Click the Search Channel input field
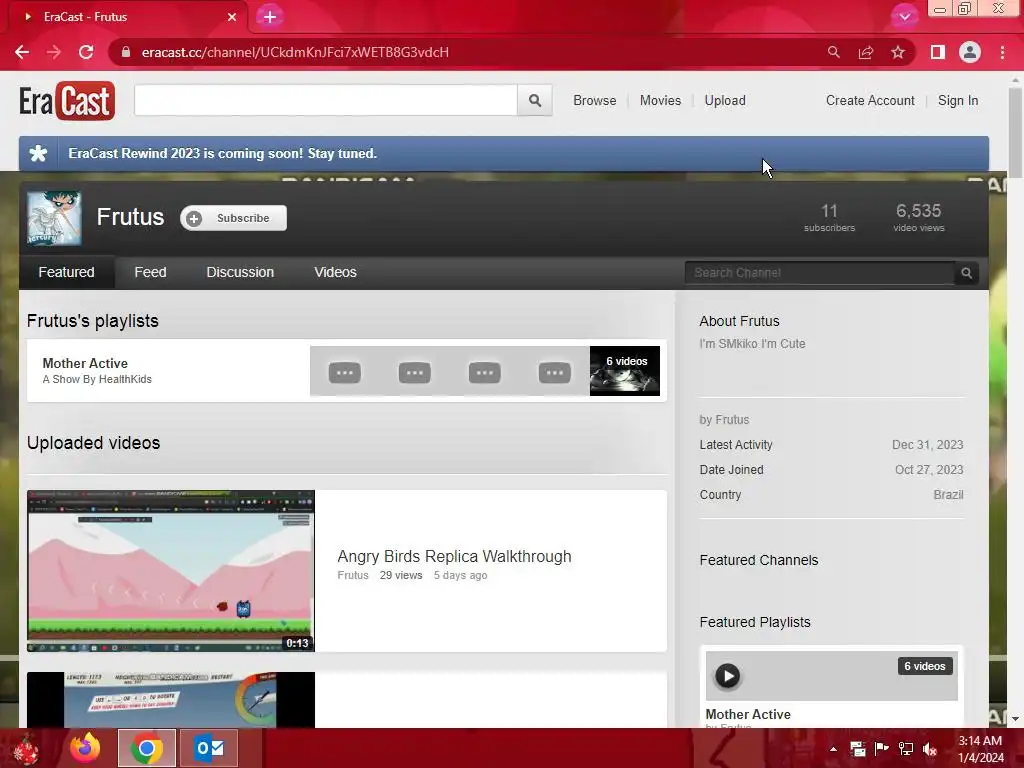The height and width of the screenshot is (768, 1024). [x=820, y=273]
